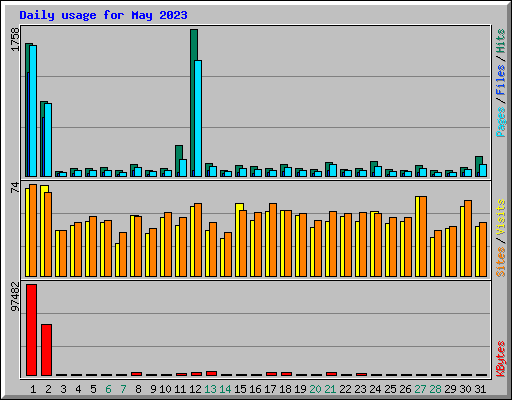Screen dimensions: 512x400
Task: Select the orange Sites bar for day 17
Action: [x=273, y=240]
